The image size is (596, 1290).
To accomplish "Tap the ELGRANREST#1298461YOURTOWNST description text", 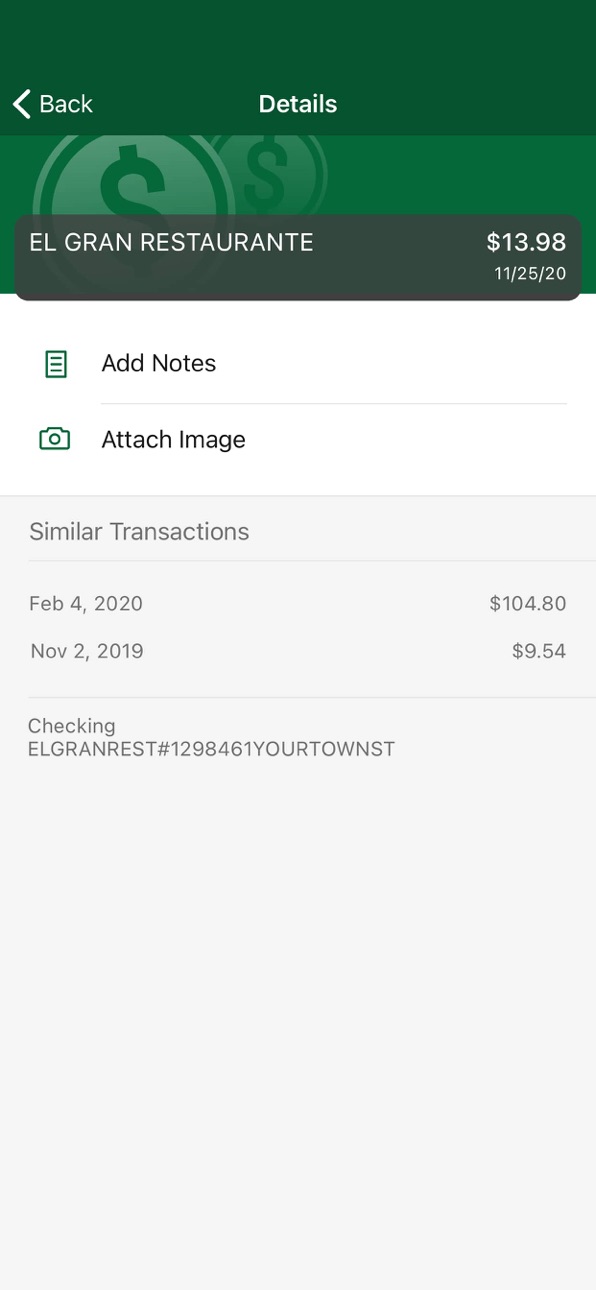I will click(212, 749).
